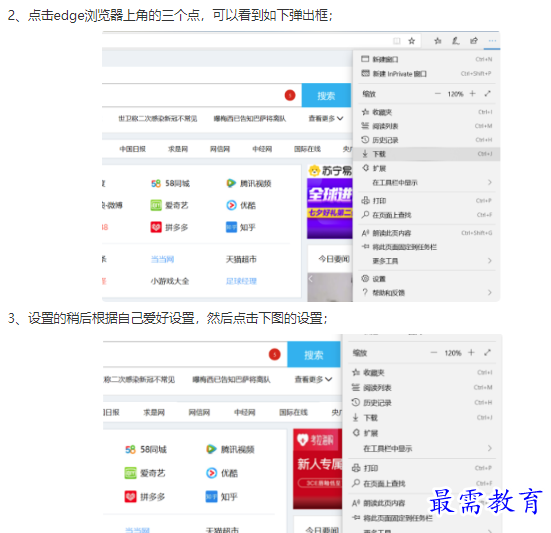Viewport: 551px width, 533px height.
Task: Click red badge in upper search box
Action: point(290,95)
